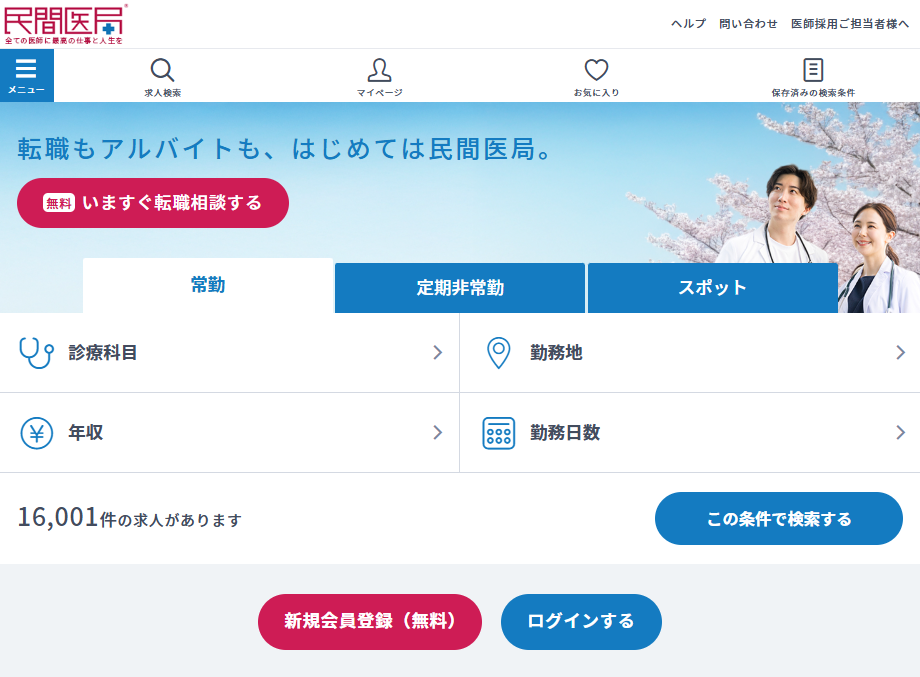Click the 民間医局 logo
This screenshot has width=920, height=677.
pyautogui.click(x=65, y=21)
